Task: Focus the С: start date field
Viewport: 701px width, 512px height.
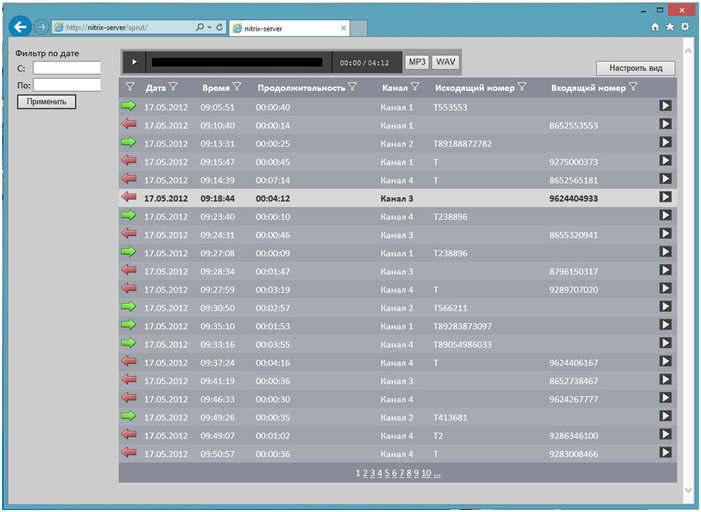Action: coord(67,68)
